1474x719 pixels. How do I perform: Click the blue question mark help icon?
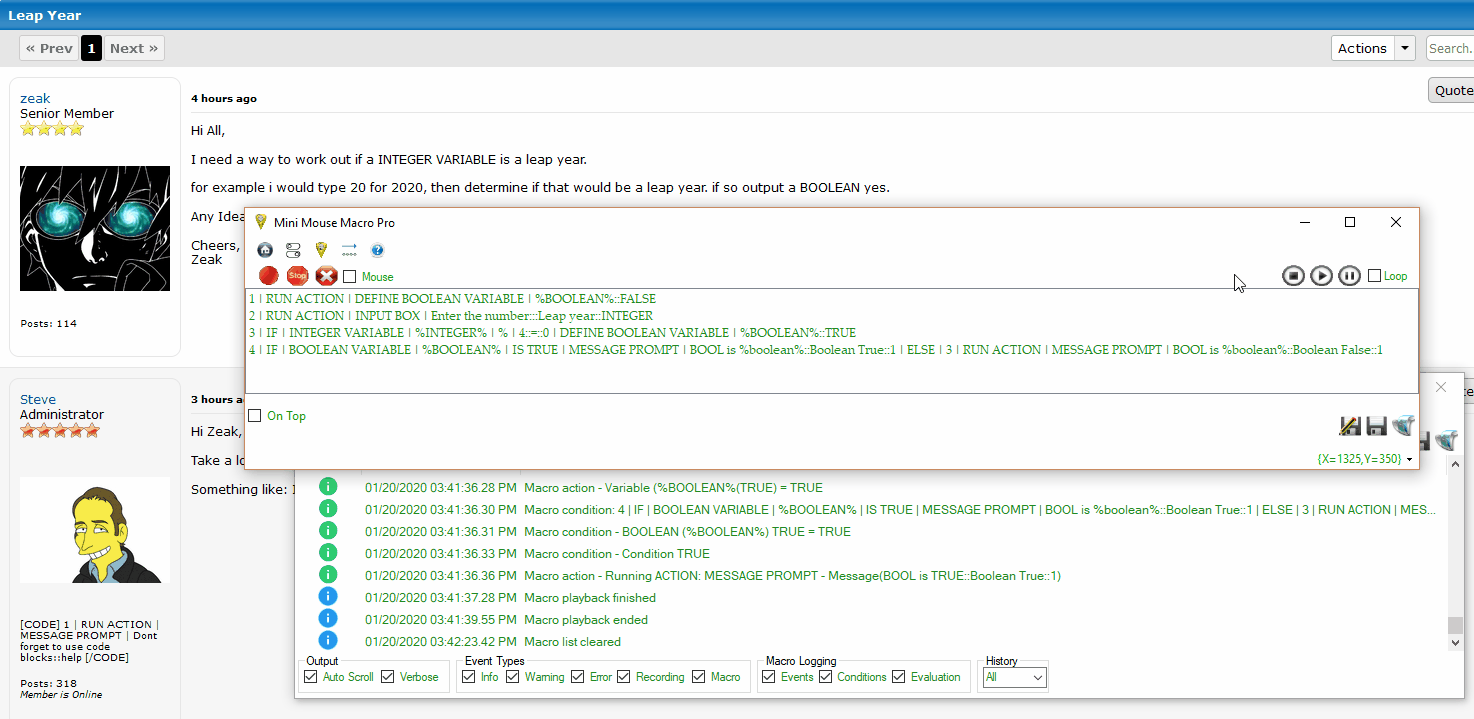pyautogui.click(x=377, y=250)
